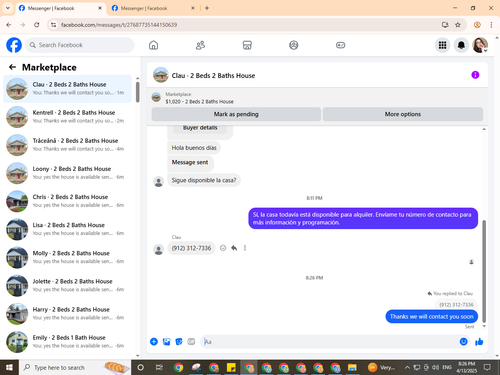Click the house thumbnail in chat header
The height and width of the screenshot is (375, 500).
pyautogui.click(x=161, y=75)
